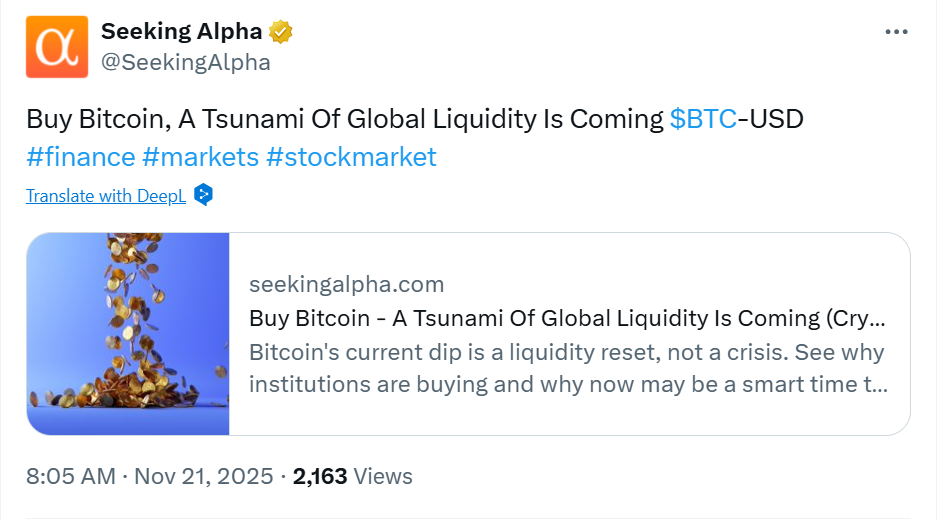This screenshot has height=520, width=937.
Task: Click the 8:05 AM post time
Action: pos(71,477)
